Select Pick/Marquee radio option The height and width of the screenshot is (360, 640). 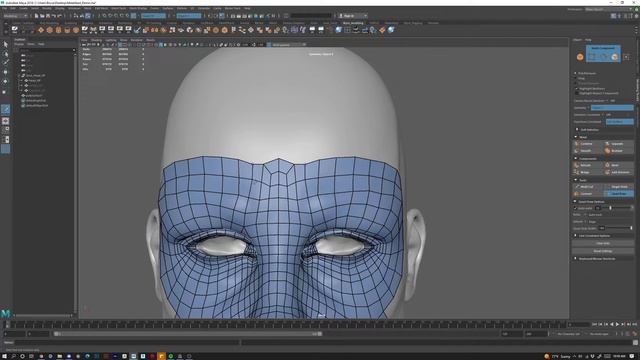[x=576, y=73]
